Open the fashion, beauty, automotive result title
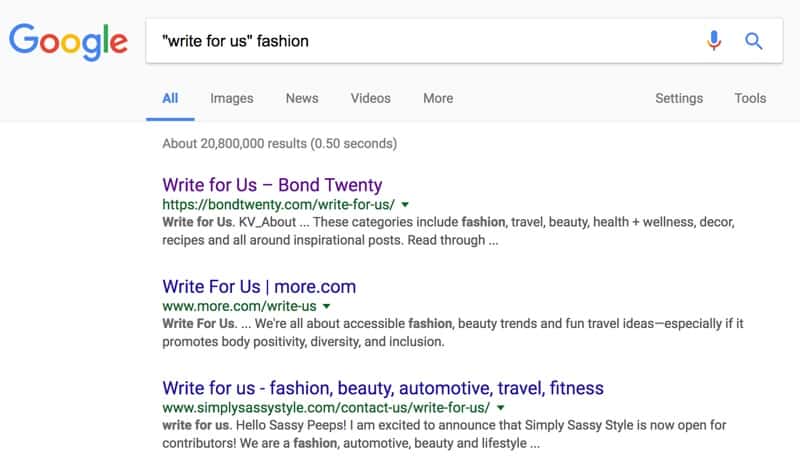Screen dimensions: 800x464 pos(383,388)
